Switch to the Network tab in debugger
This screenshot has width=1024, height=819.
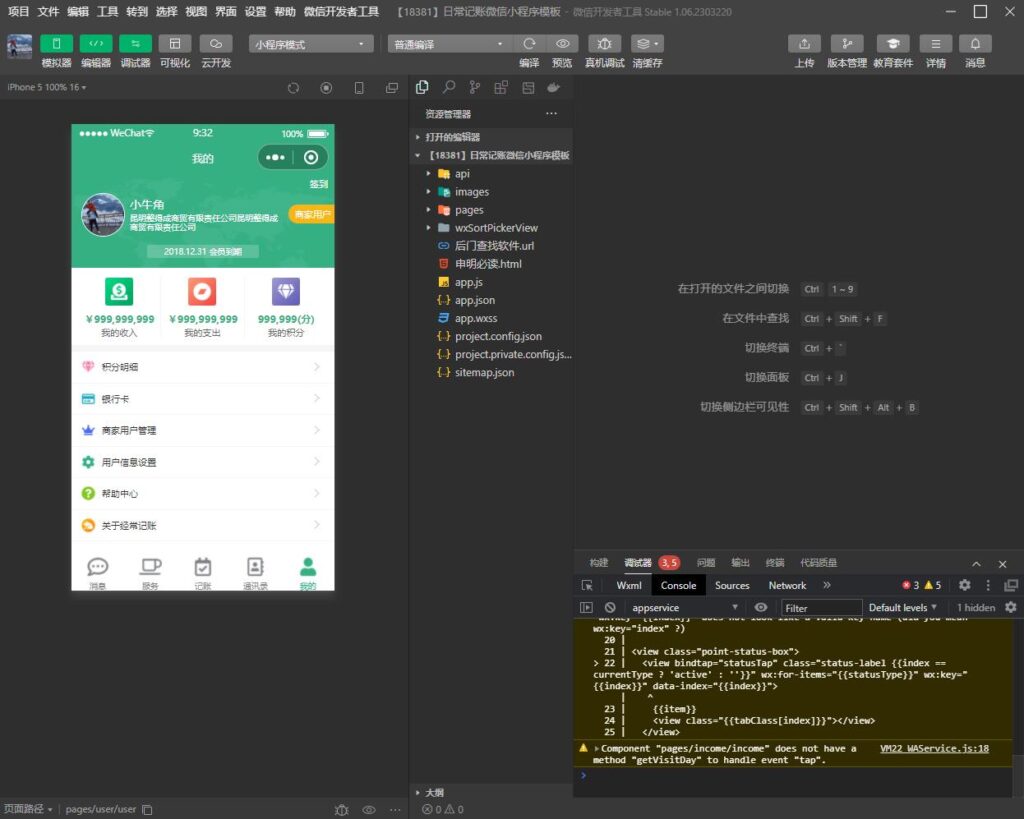[x=787, y=585]
